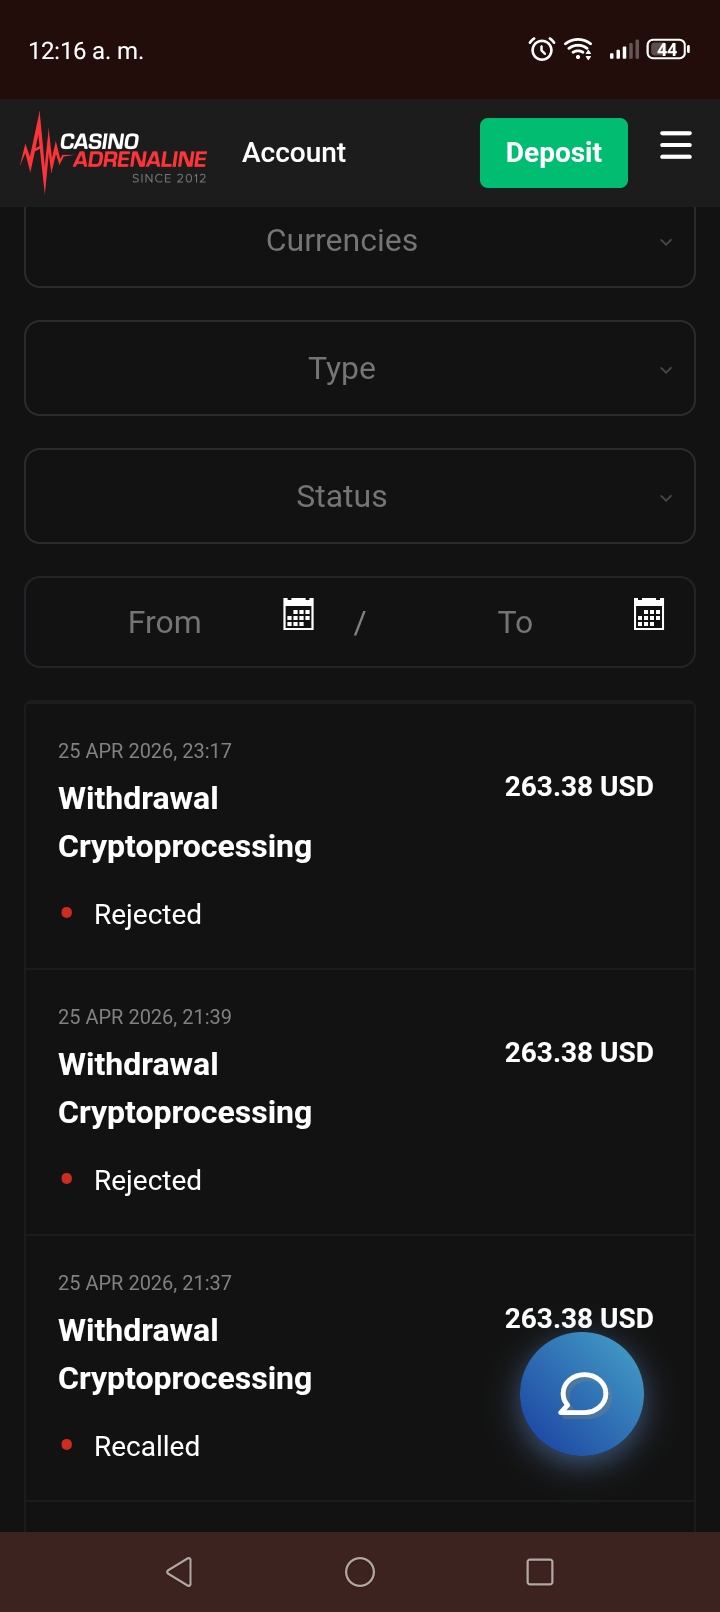Open the To date calendar picker
The image size is (720, 1612).
[649, 614]
